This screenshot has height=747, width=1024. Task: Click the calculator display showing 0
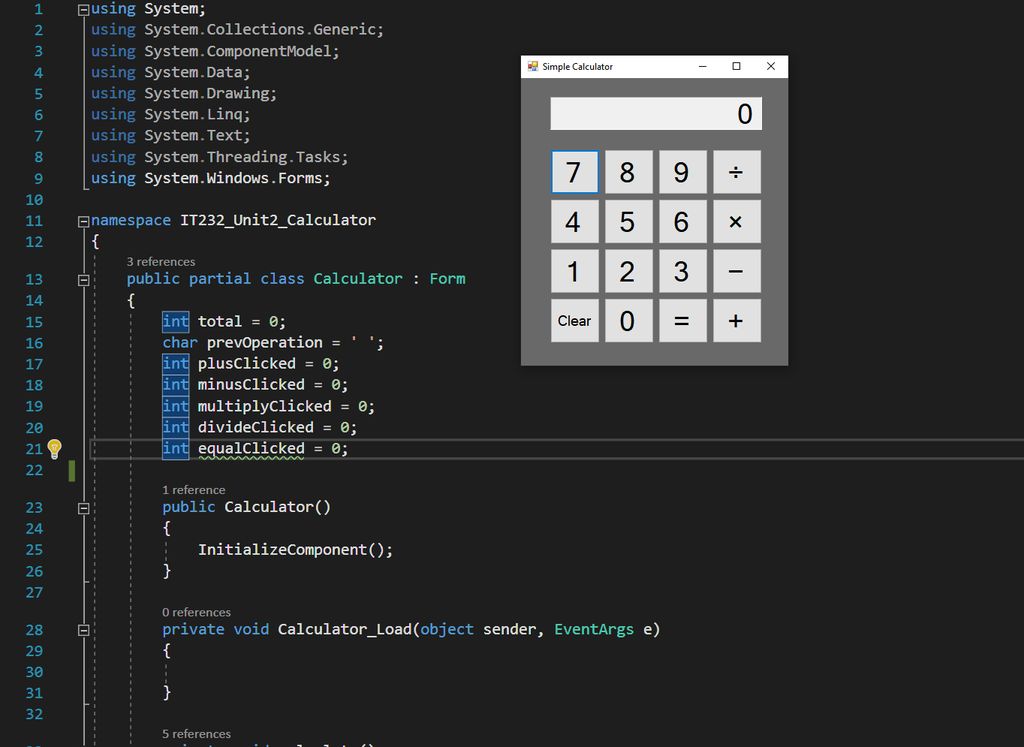(655, 113)
